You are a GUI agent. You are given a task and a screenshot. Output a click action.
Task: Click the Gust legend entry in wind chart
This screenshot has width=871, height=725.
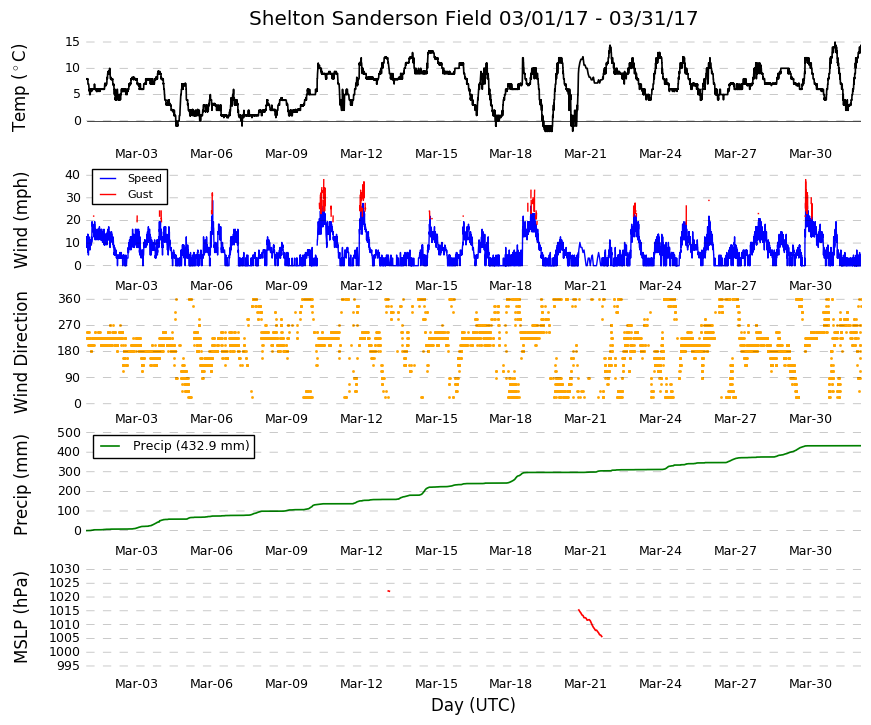click(140, 194)
